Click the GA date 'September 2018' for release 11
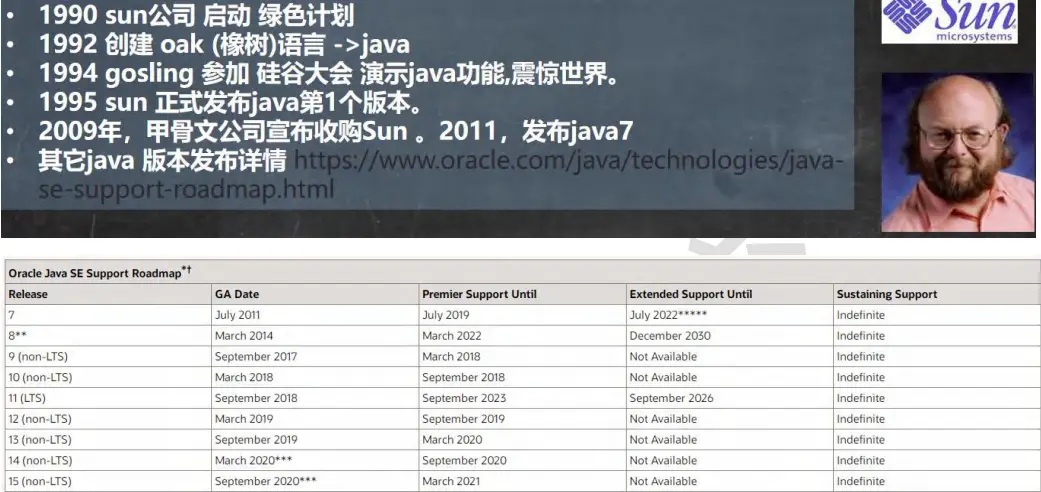1041x492 pixels. 256,398
